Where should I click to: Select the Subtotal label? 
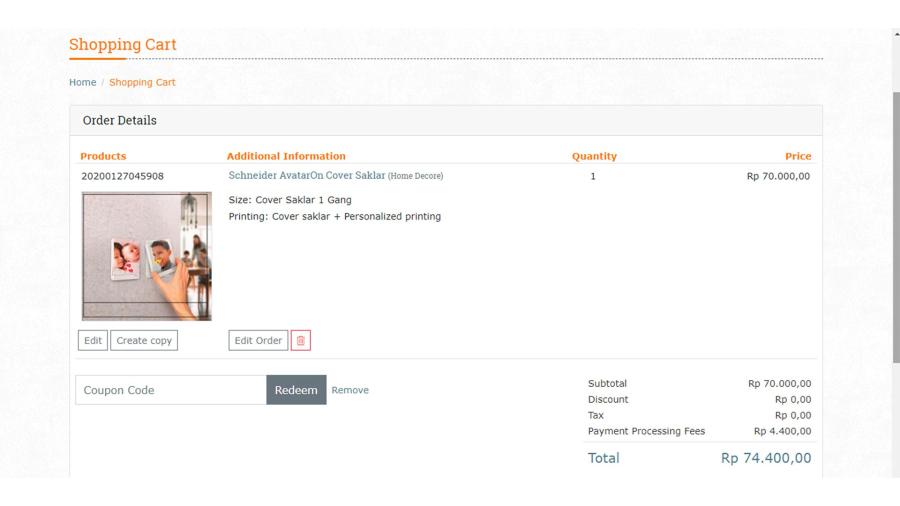click(x=607, y=383)
